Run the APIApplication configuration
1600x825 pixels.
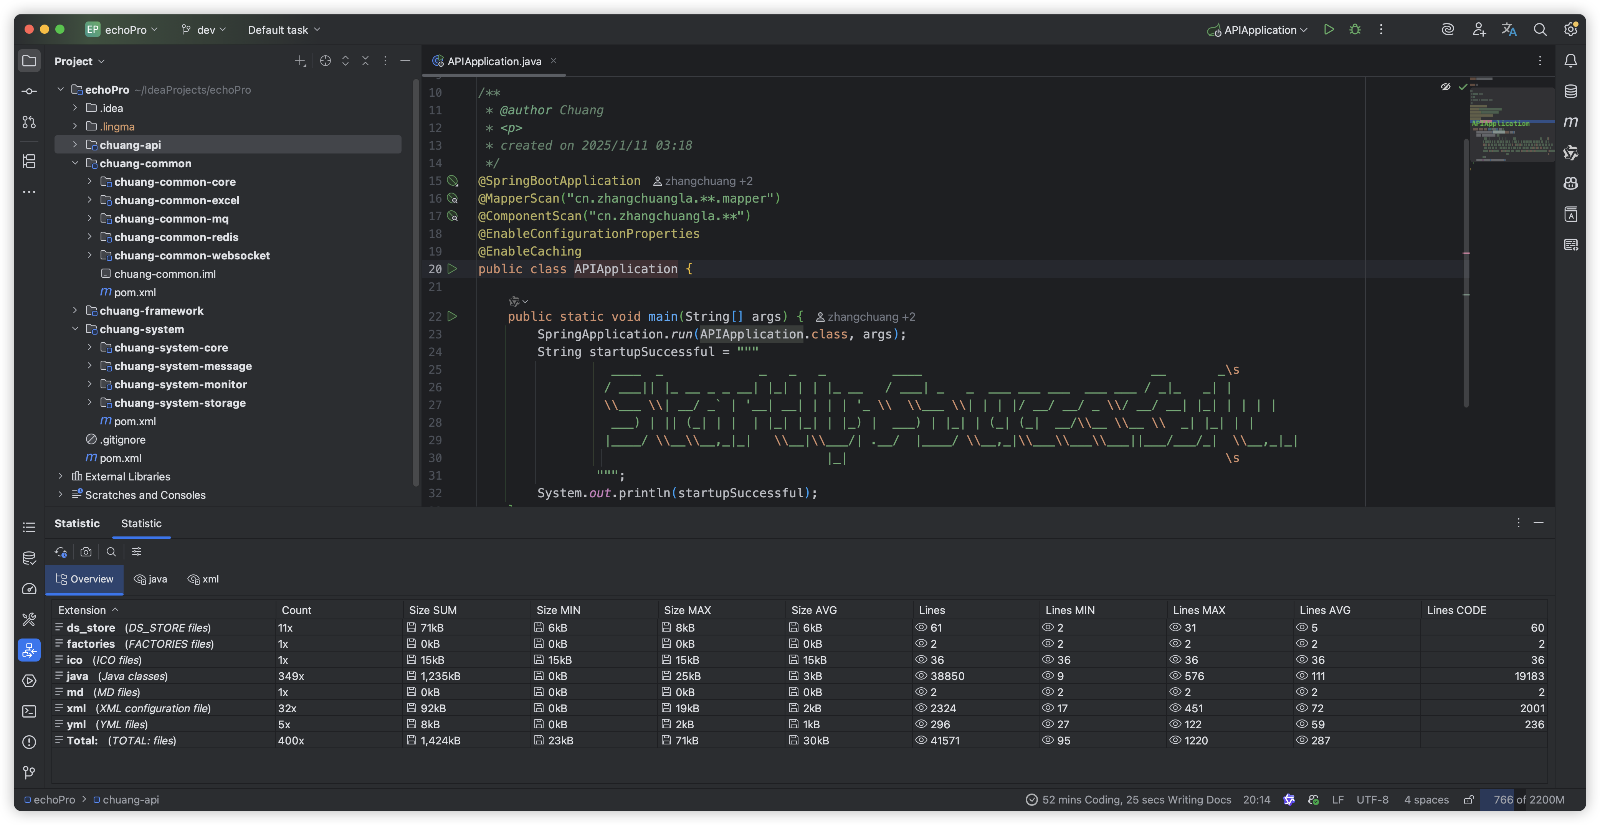(1328, 30)
